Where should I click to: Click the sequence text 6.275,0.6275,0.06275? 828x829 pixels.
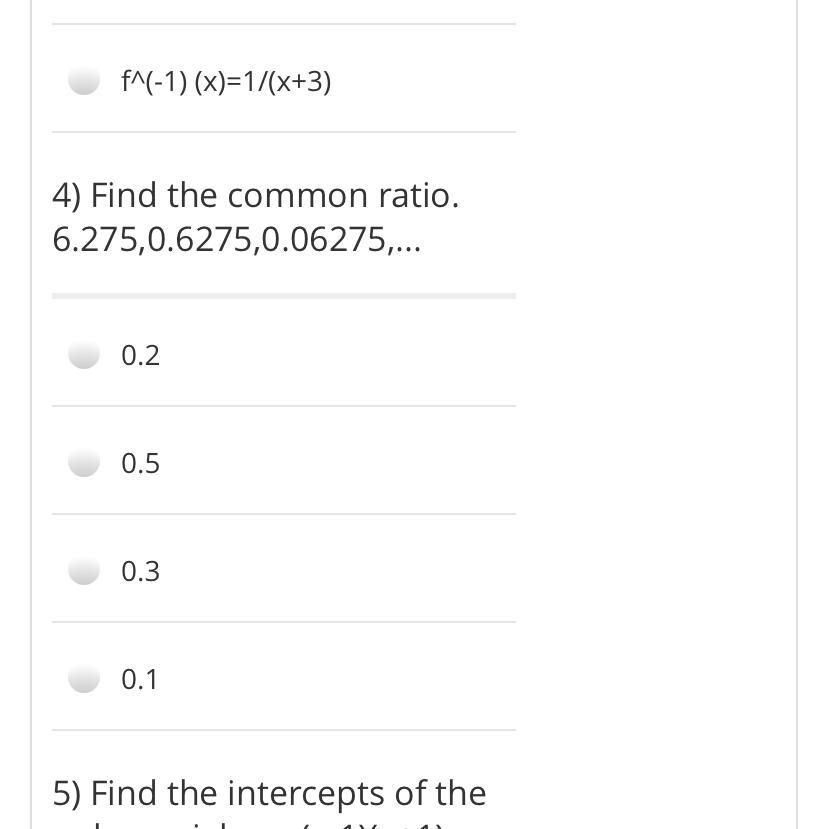[x=222, y=240]
